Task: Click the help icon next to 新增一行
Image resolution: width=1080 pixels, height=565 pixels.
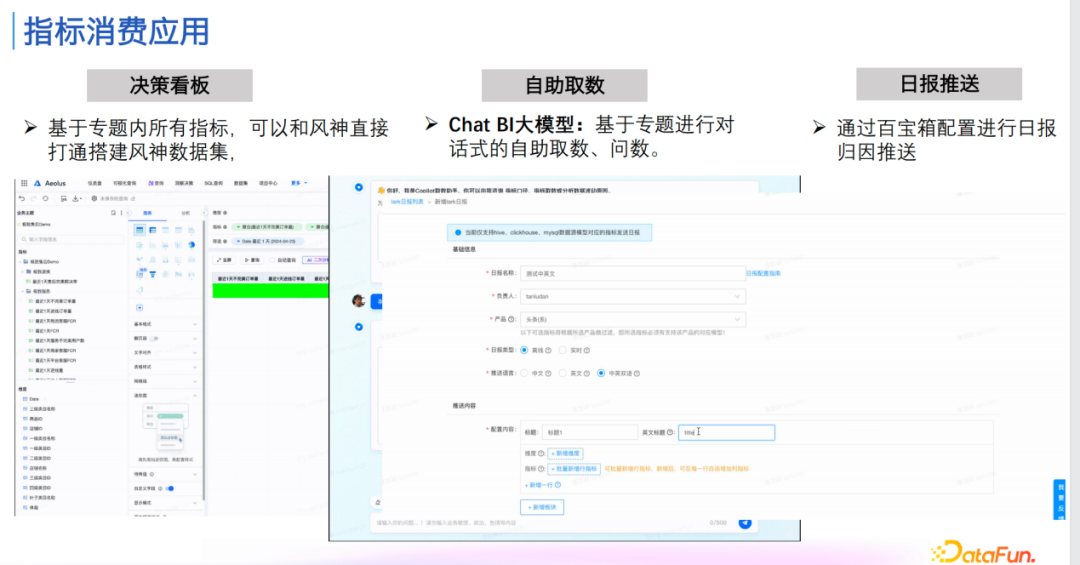Action: click(558, 485)
